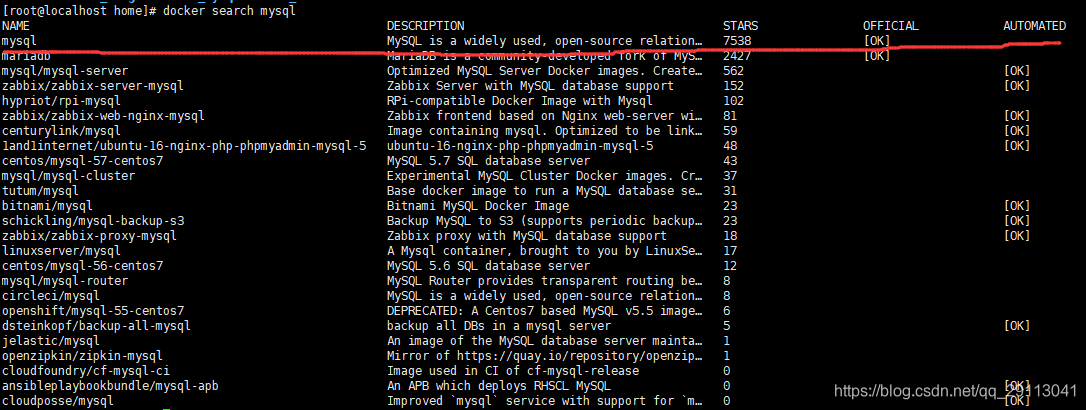Select 'cloudfoundry/cf-mysql-ci' image name
This screenshot has height=410, width=1086.
(x=86, y=371)
